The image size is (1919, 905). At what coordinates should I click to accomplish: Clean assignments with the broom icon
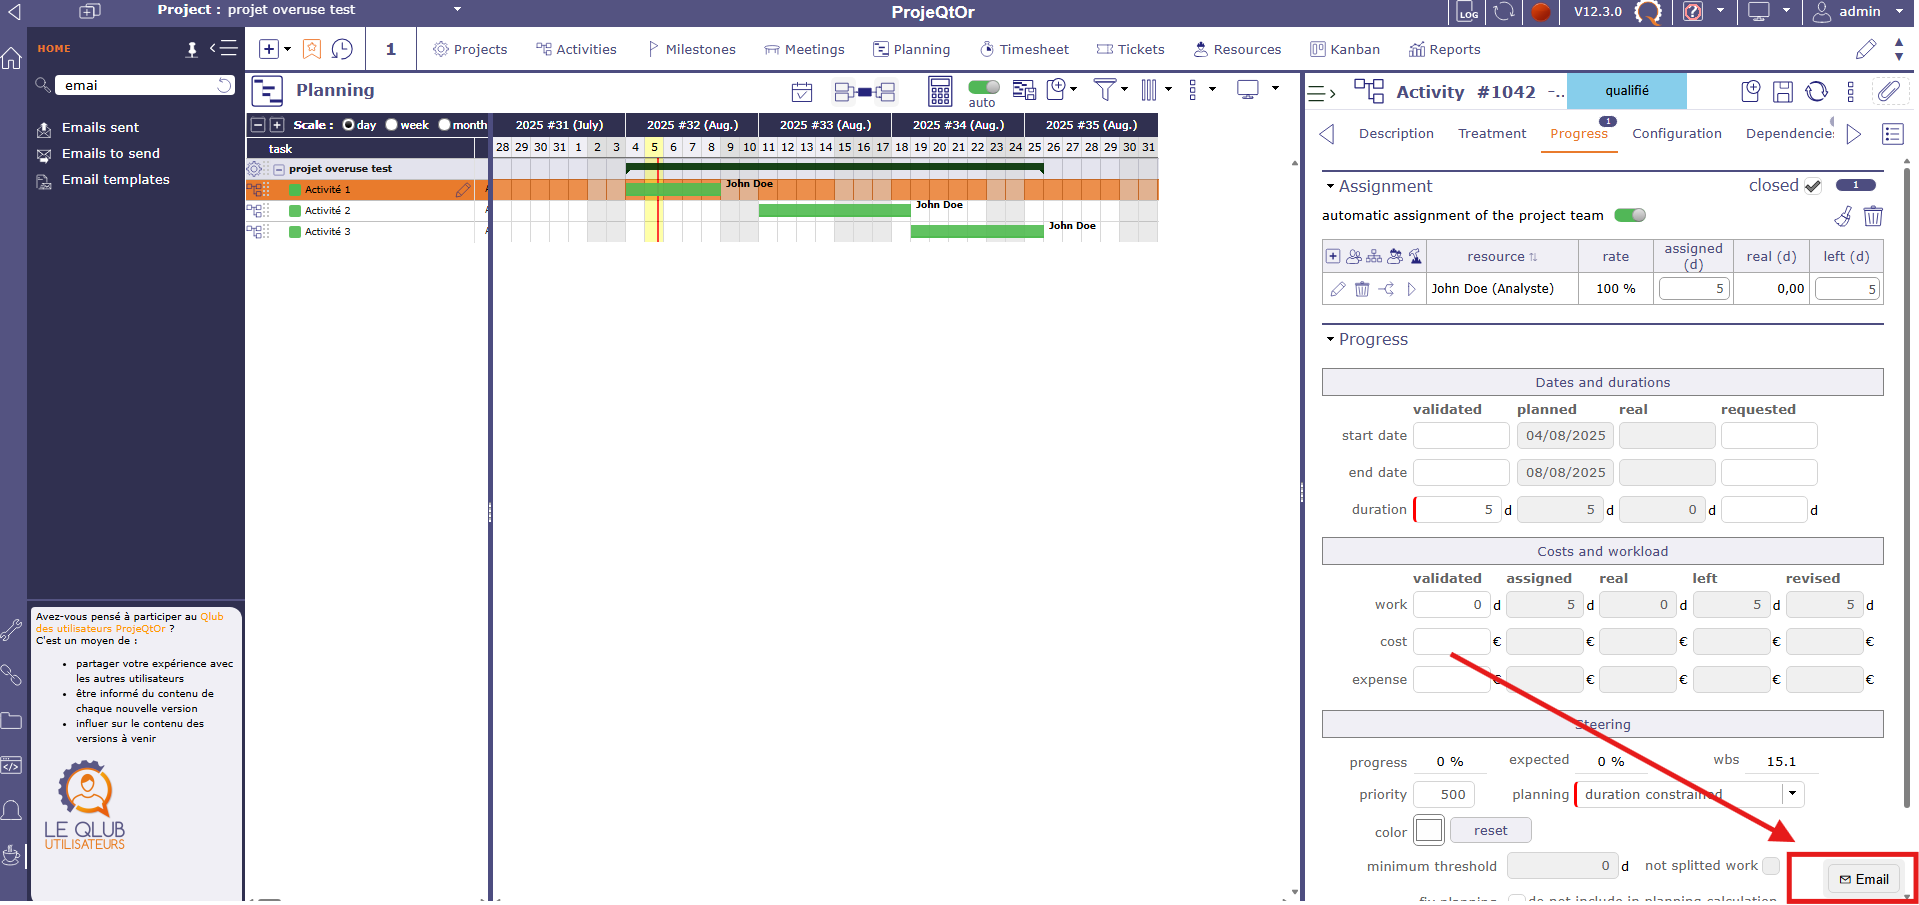click(1843, 216)
